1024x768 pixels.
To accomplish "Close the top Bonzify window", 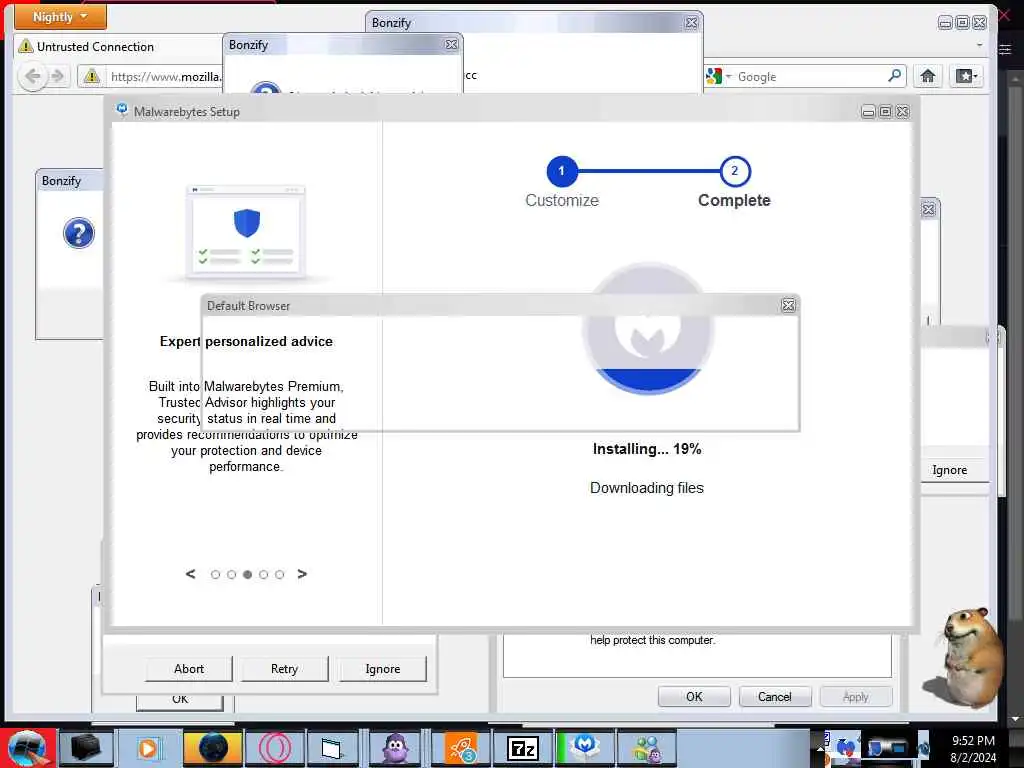I will tap(692, 23).
